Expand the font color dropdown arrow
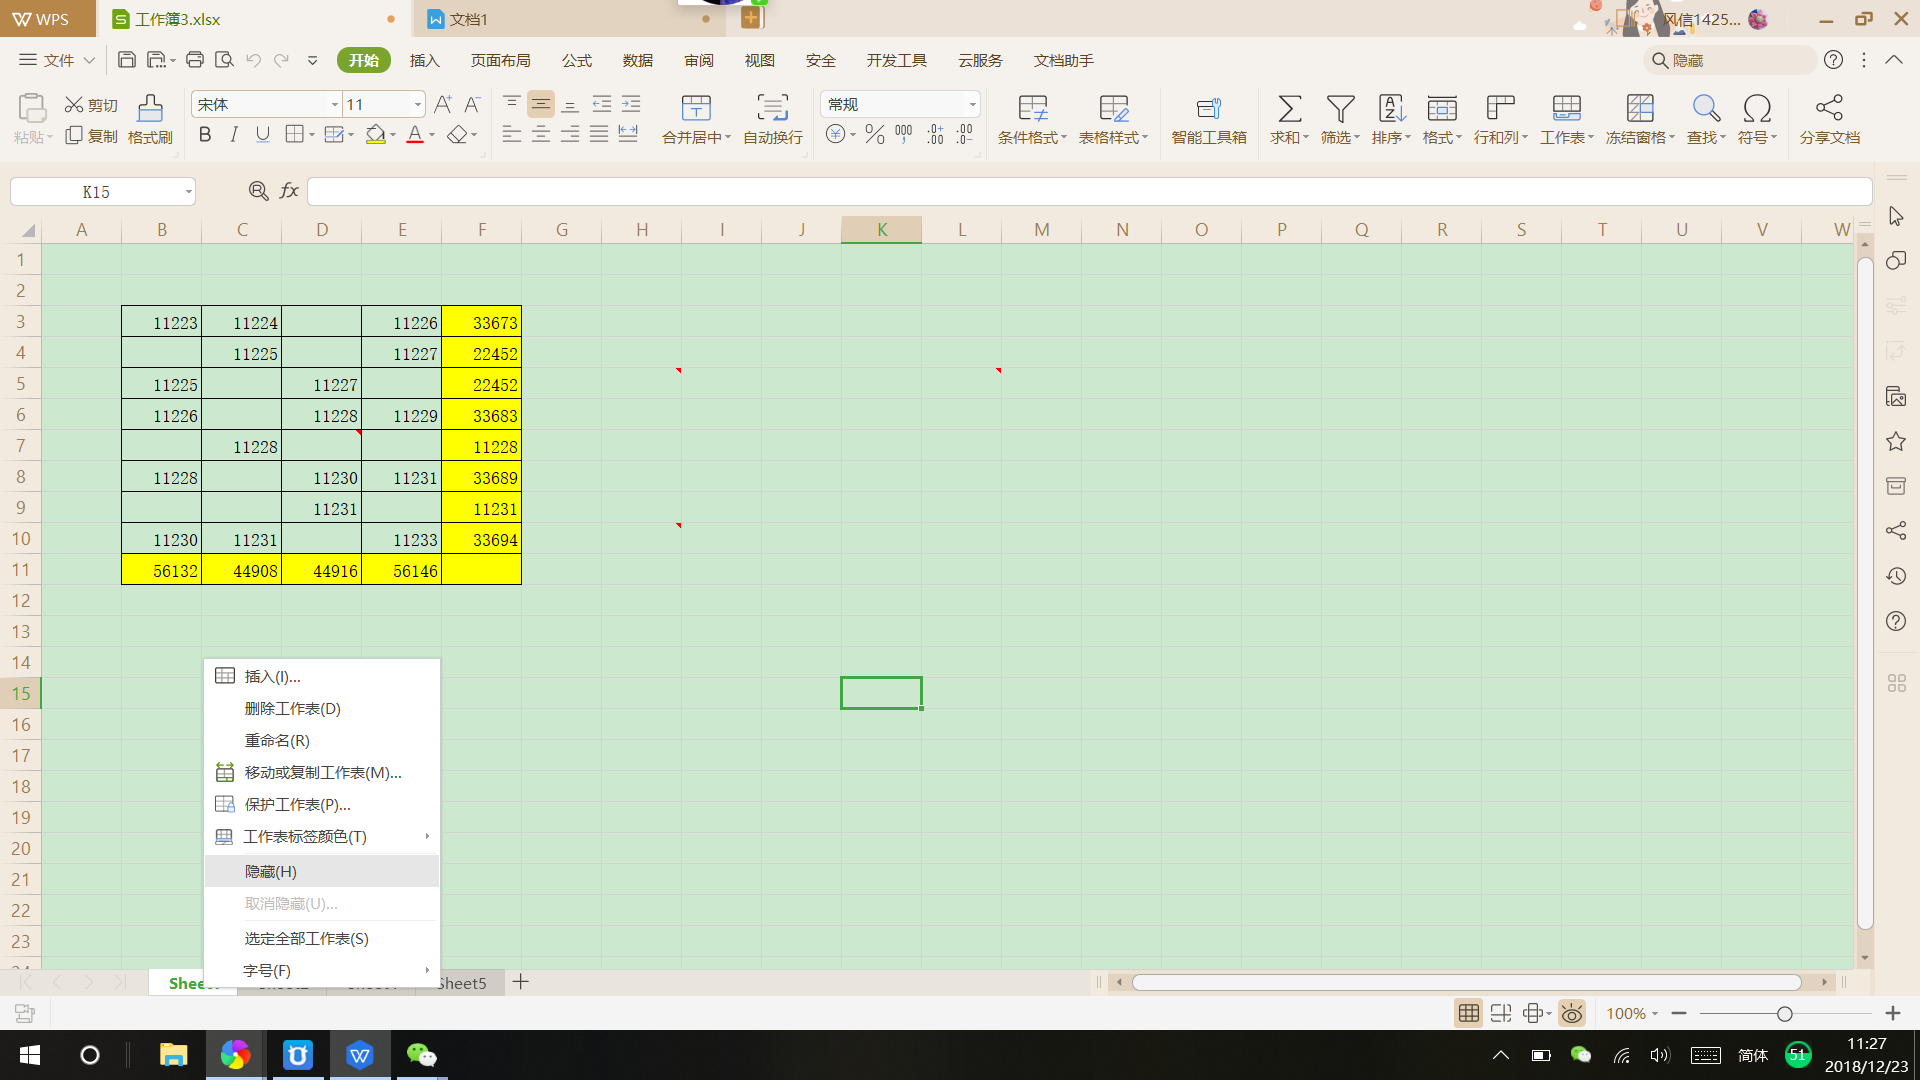 432,135
